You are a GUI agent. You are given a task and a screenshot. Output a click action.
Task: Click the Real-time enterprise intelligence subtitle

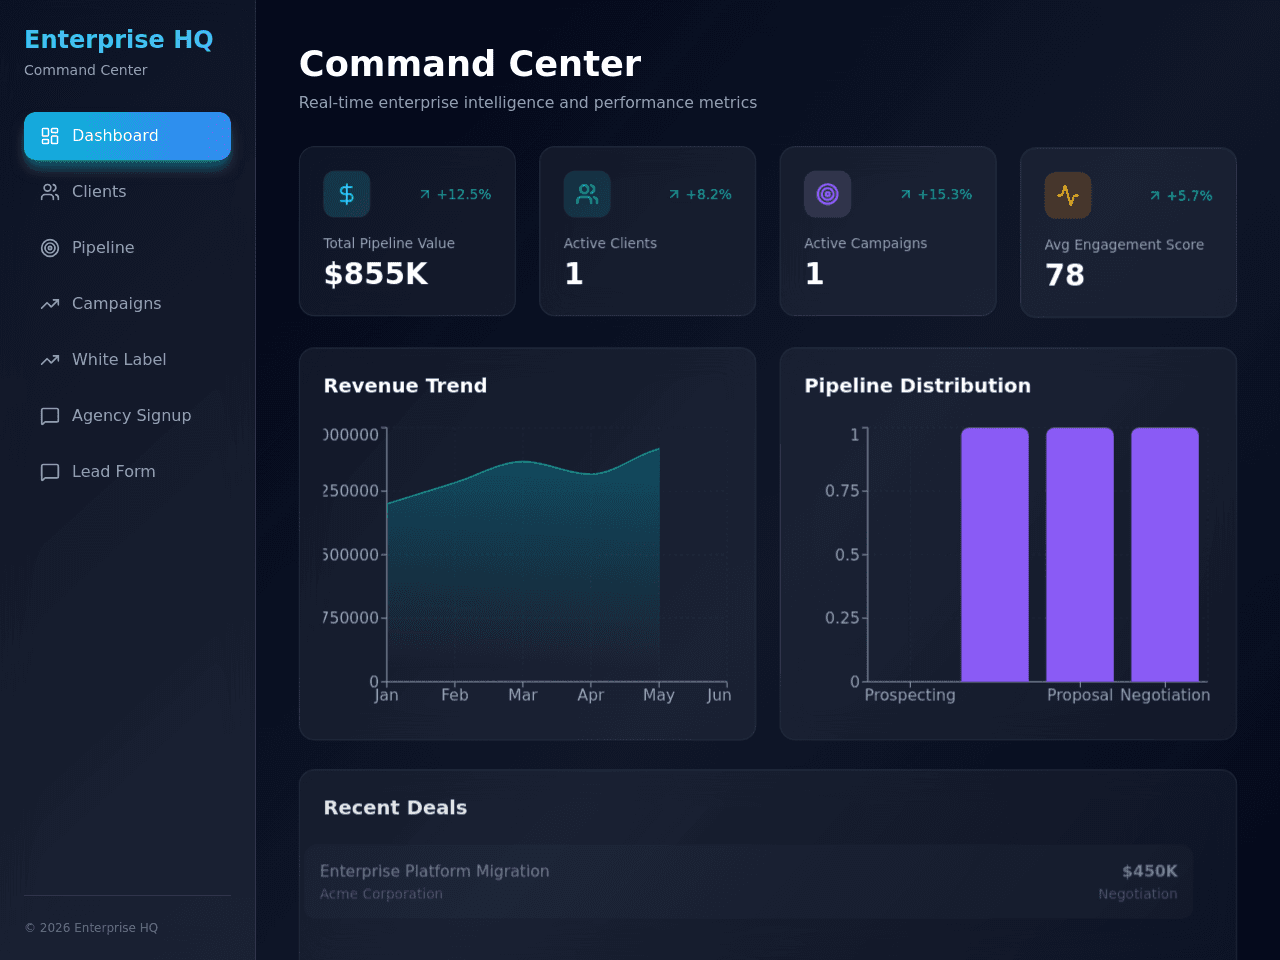(x=528, y=103)
